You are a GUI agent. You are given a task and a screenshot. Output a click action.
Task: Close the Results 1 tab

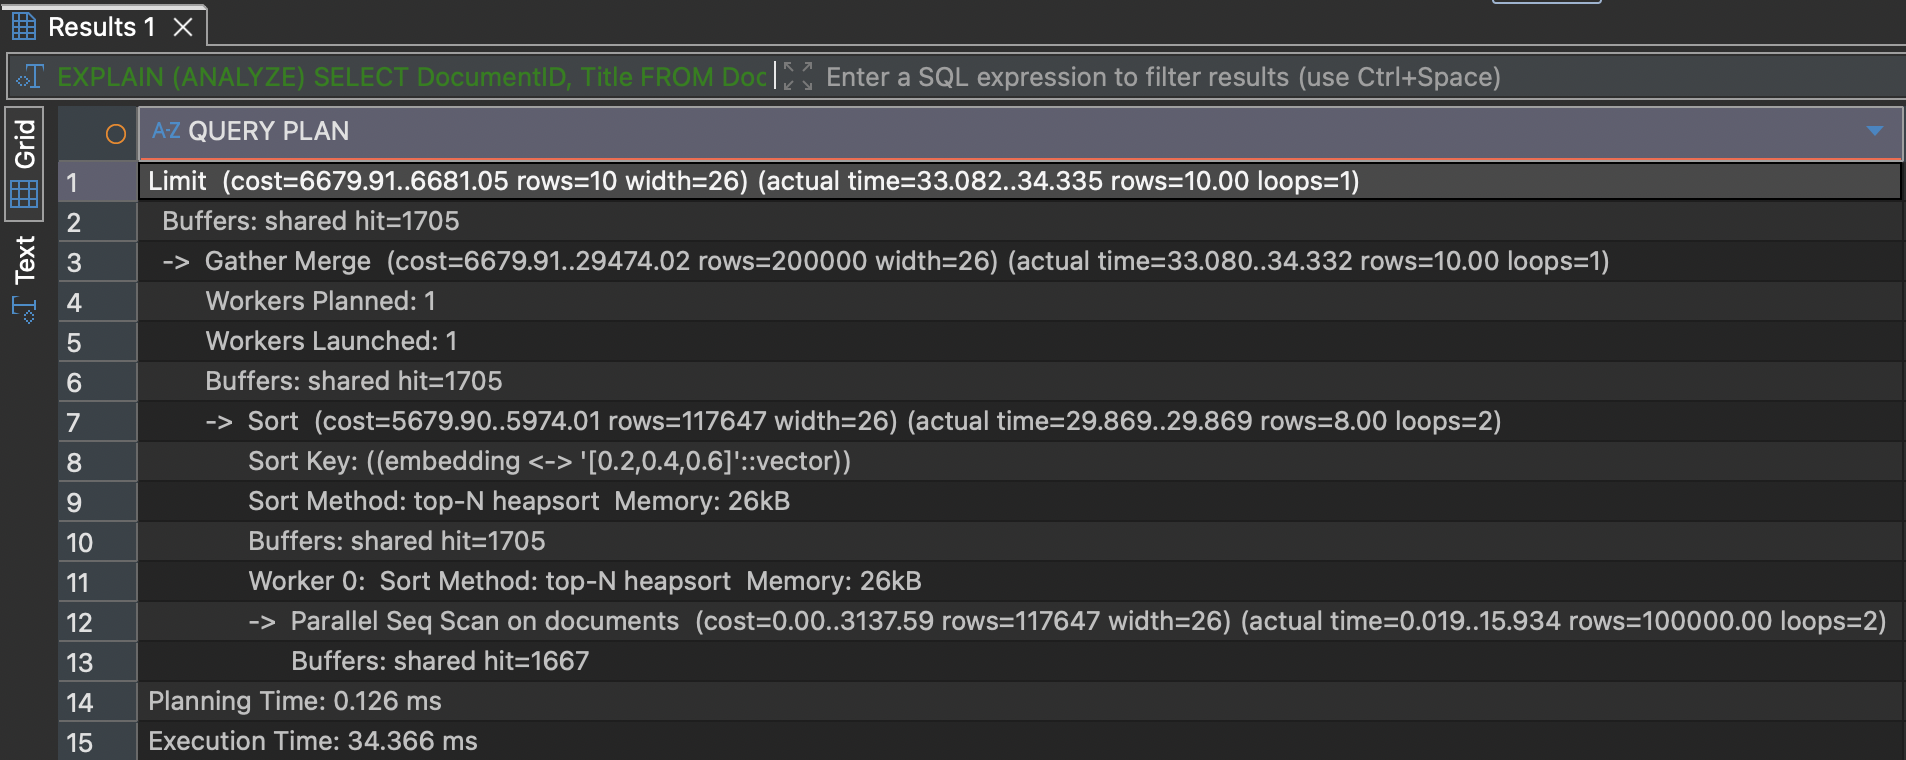point(183,27)
